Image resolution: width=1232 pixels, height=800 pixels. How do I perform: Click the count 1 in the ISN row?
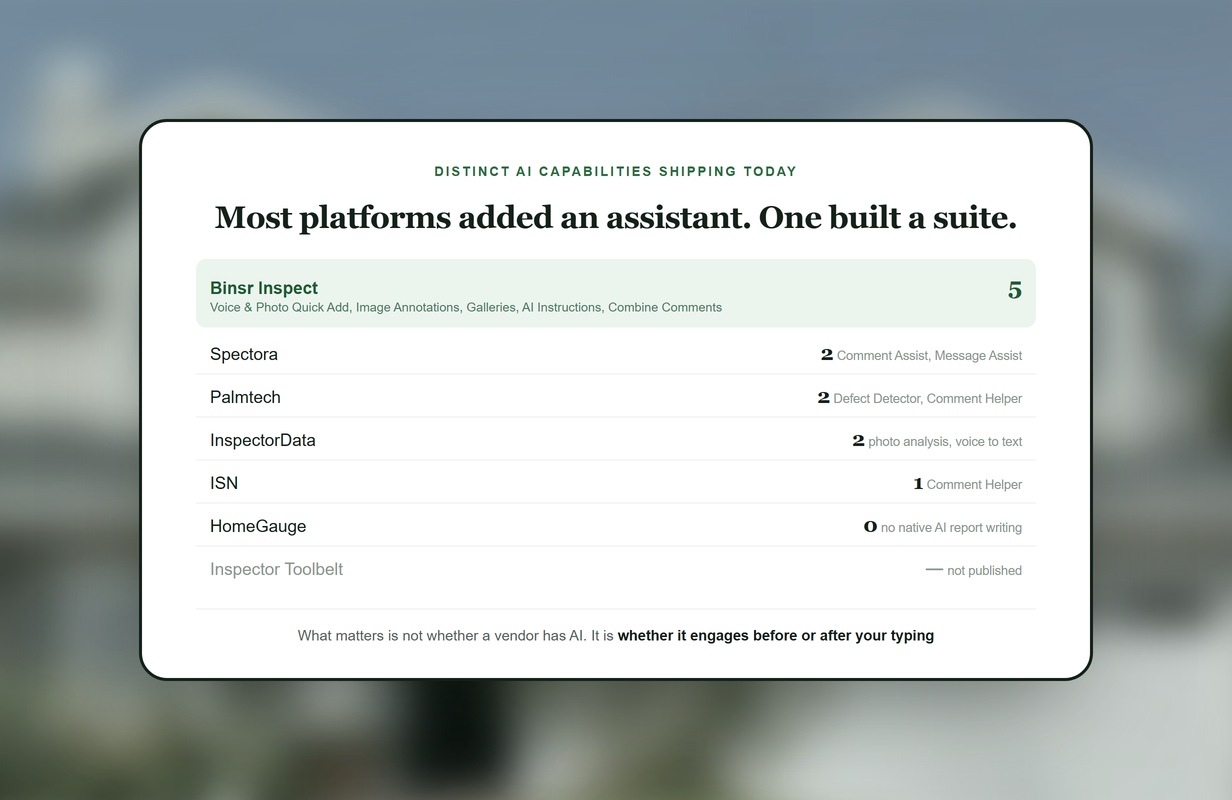(x=918, y=483)
